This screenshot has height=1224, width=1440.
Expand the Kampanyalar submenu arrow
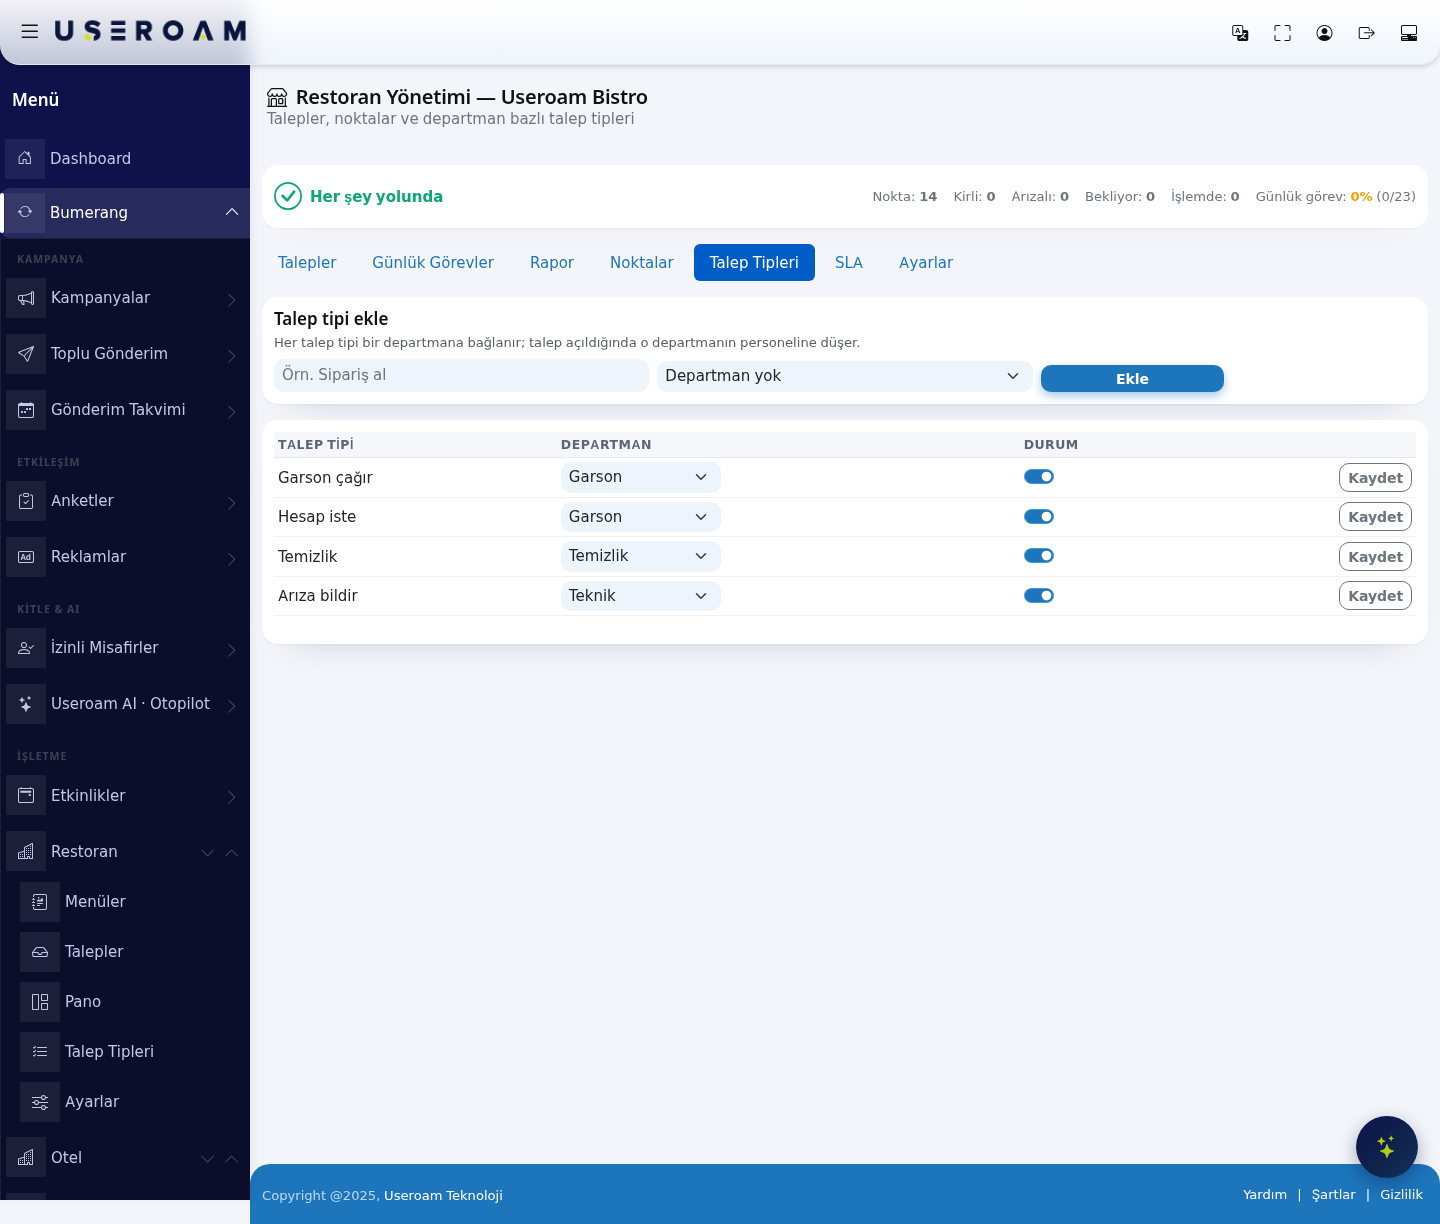pyautogui.click(x=232, y=299)
